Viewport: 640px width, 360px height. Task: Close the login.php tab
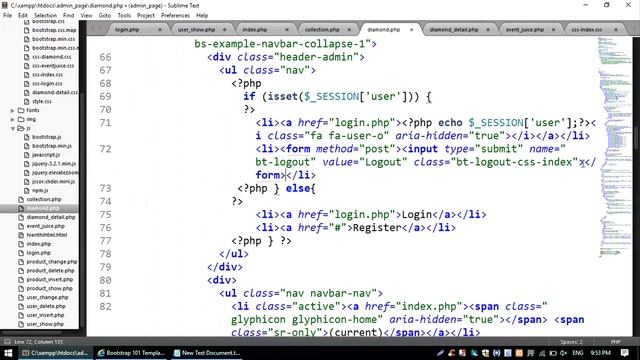160,30
